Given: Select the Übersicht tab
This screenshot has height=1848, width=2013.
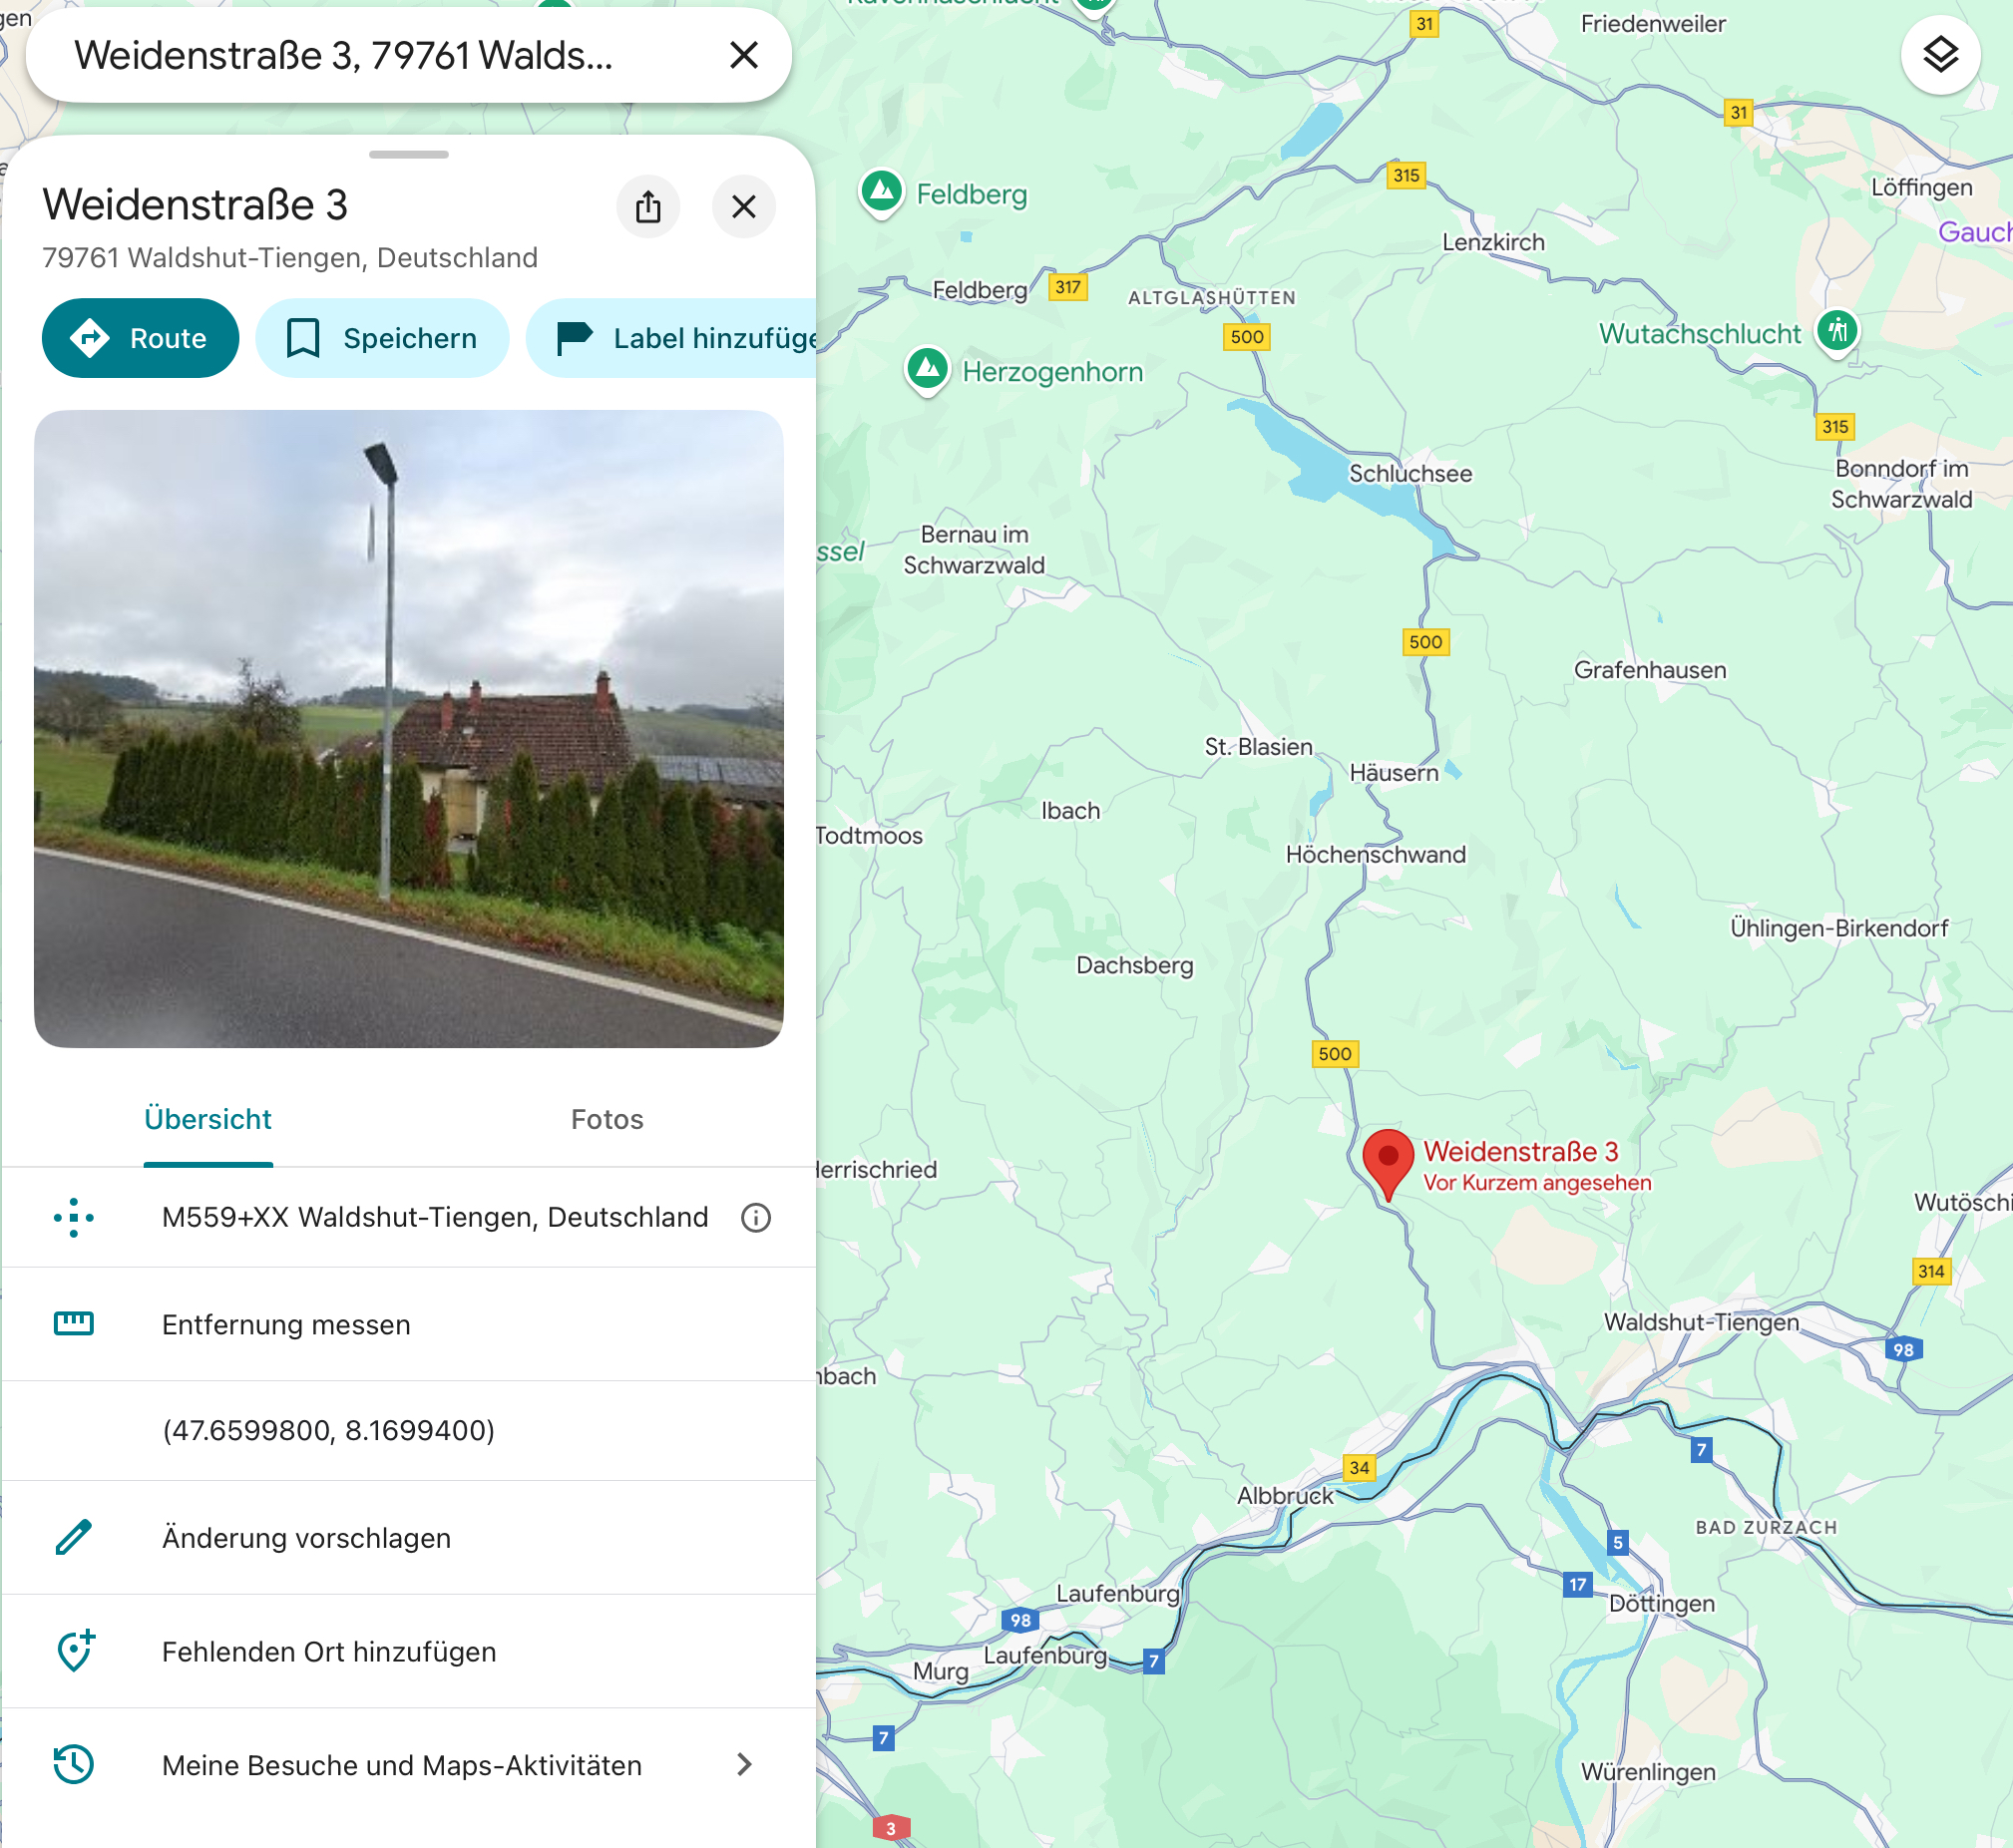Looking at the screenshot, I should pos(208,1119).
